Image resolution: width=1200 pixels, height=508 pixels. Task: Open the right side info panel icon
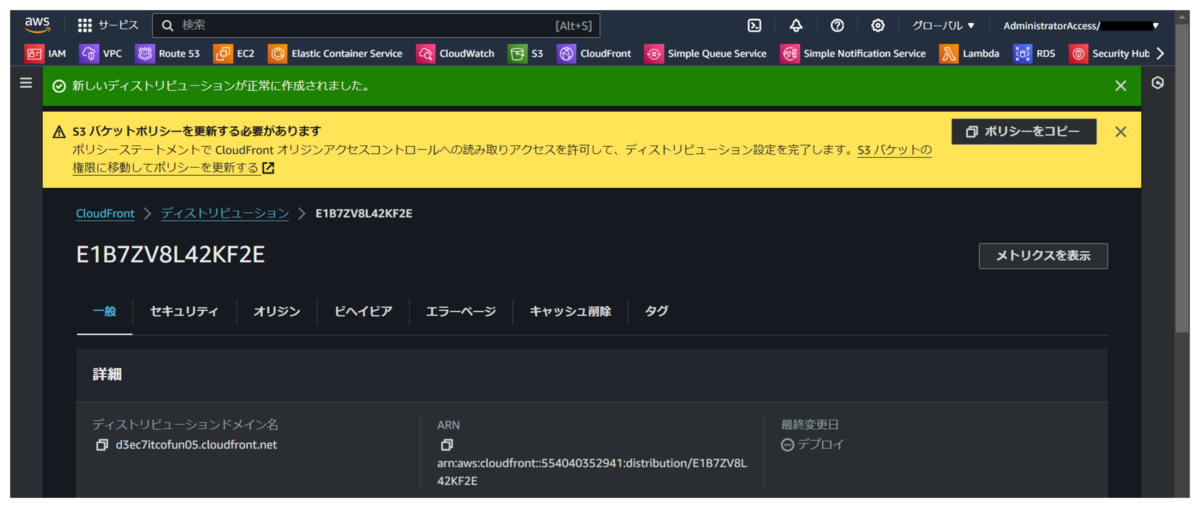[1157, 83]
